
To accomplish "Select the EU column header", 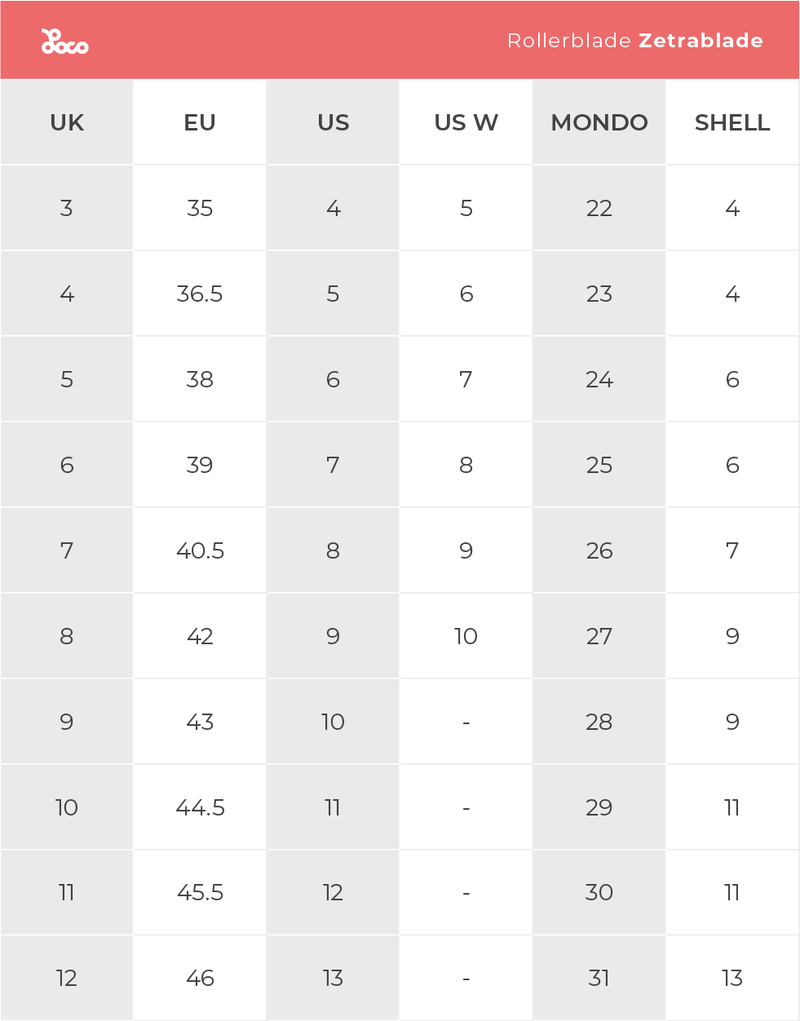I will click(x=200, y=123).
